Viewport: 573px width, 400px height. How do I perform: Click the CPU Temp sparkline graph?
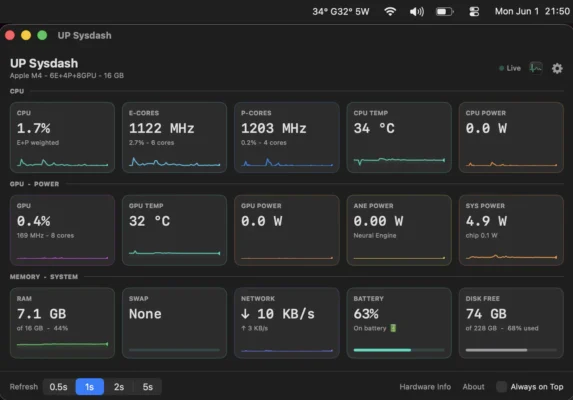point(399,161)
